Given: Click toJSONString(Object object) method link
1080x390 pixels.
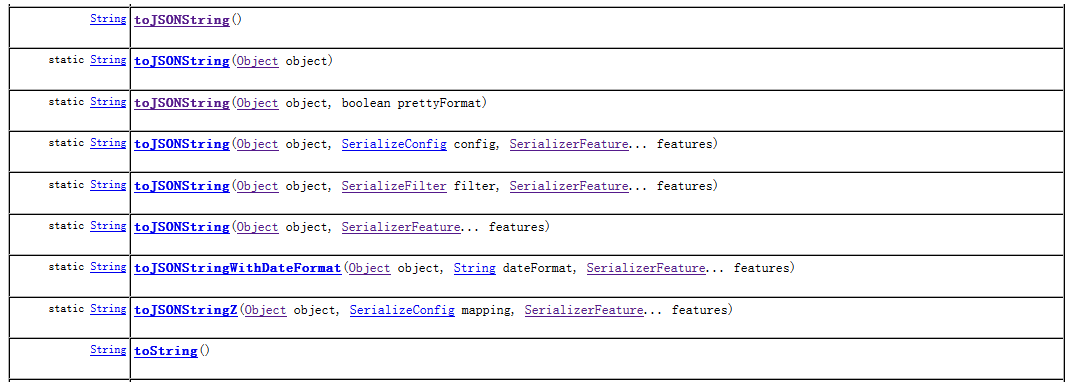Looking at the screenshot, I should [182, 61].
